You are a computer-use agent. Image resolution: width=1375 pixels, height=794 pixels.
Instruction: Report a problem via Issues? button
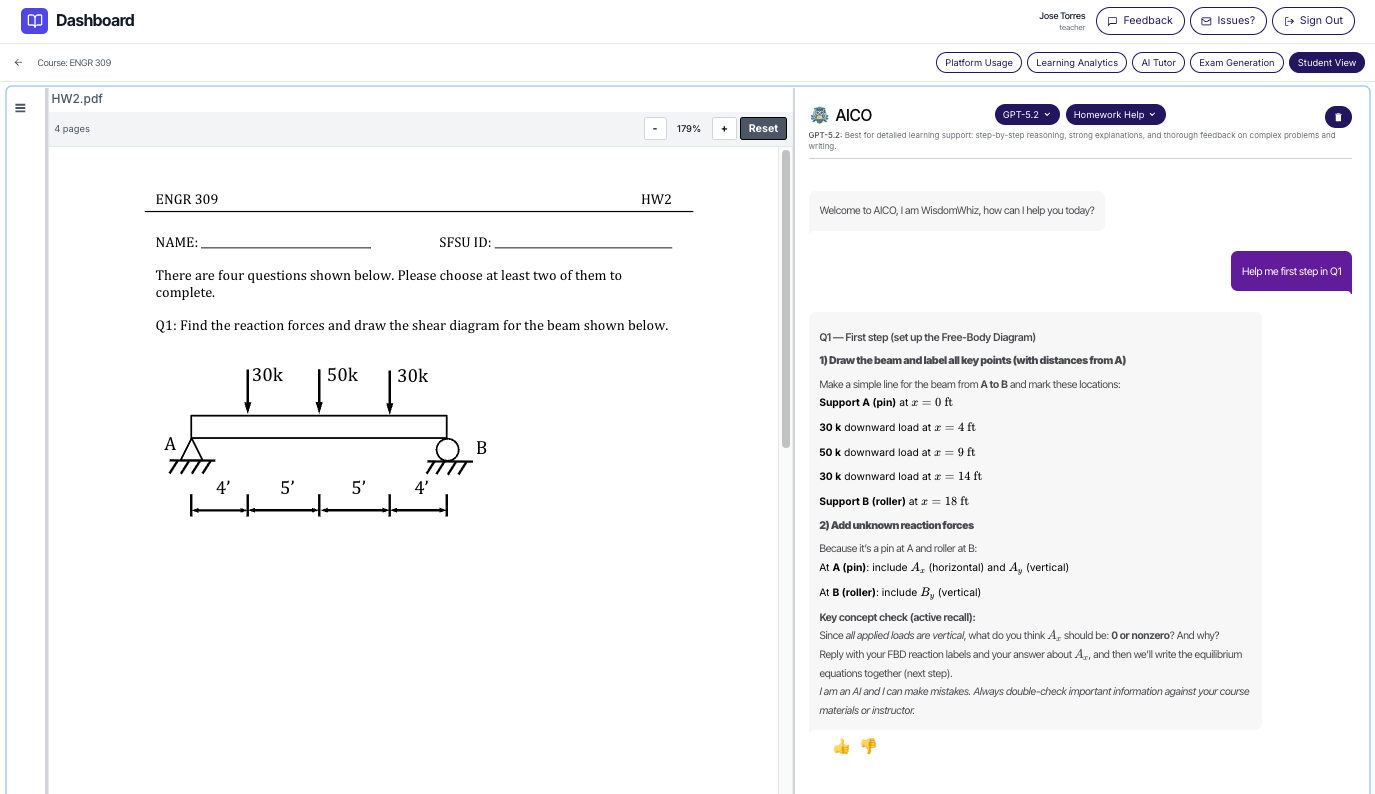(x=1228, y=21)
